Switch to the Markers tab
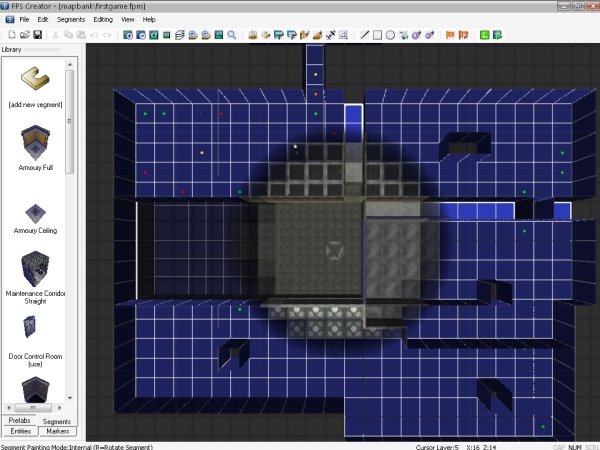The image size is (600, 450). pyautogui.click(x=57, y=431)
